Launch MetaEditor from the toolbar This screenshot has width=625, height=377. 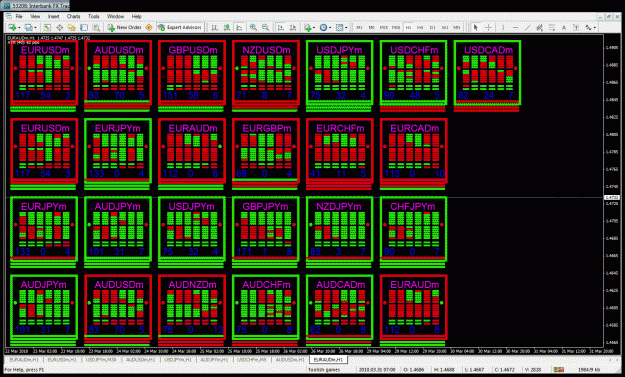[149, 27]
